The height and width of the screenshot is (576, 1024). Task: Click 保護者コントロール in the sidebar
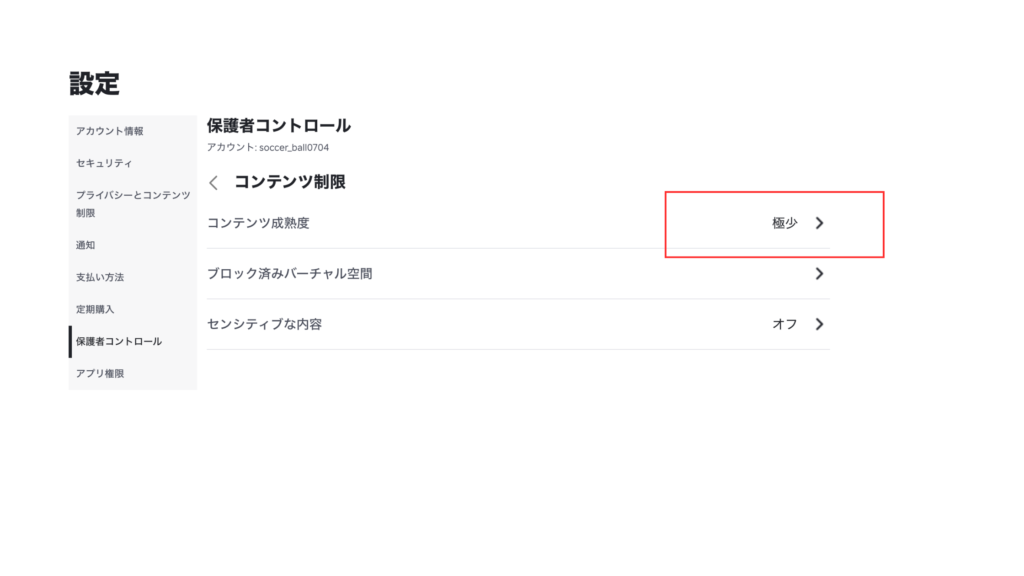click(x=119, y=341)
